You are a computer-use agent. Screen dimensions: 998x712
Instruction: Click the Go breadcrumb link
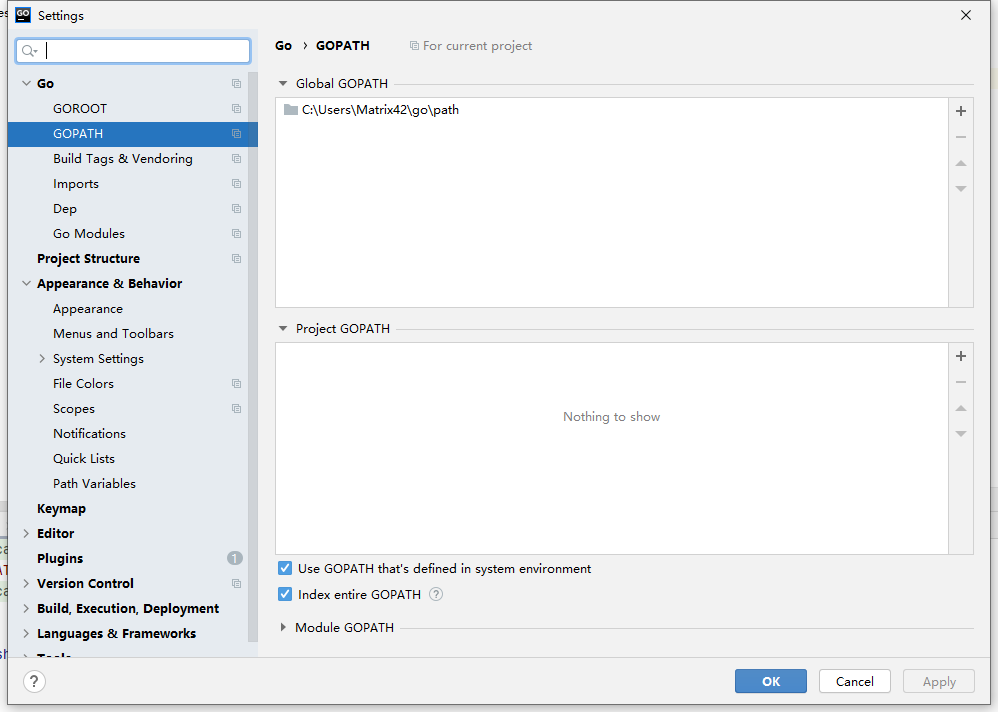283,46
